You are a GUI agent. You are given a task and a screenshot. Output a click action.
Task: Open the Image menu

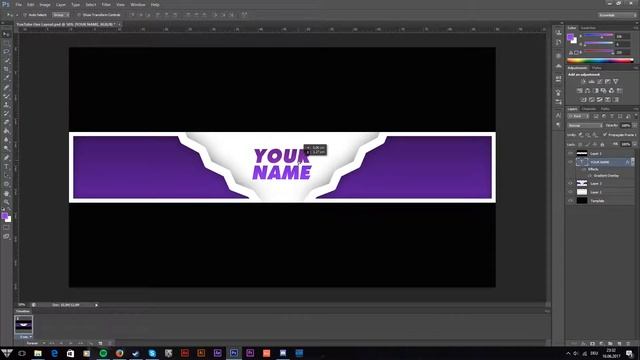(45, 4)
